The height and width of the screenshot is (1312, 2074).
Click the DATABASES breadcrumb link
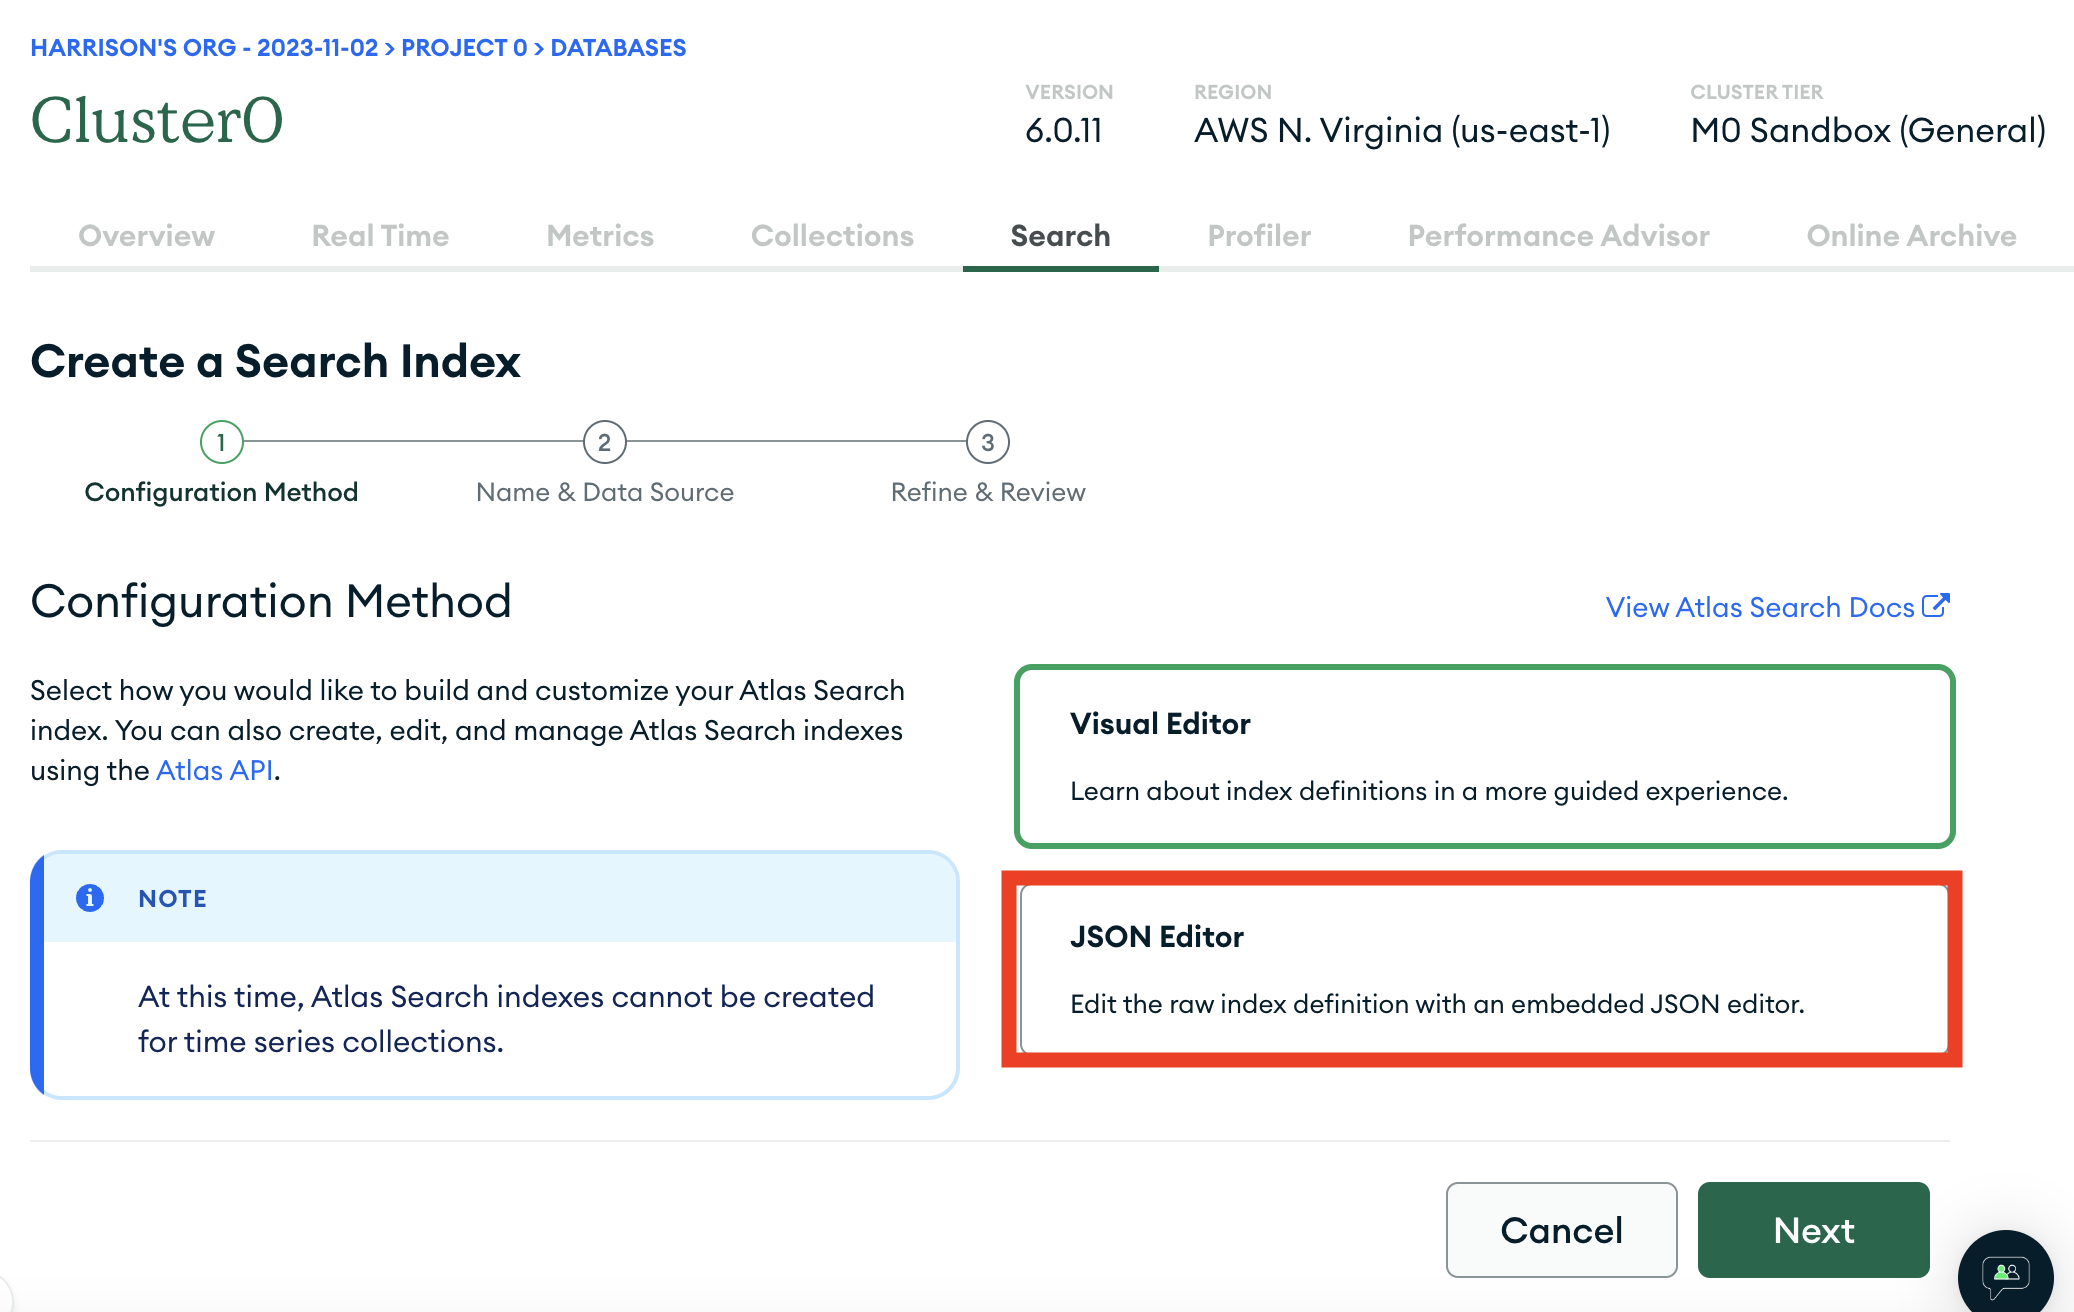pyautogui.click(x=618, y=48)
